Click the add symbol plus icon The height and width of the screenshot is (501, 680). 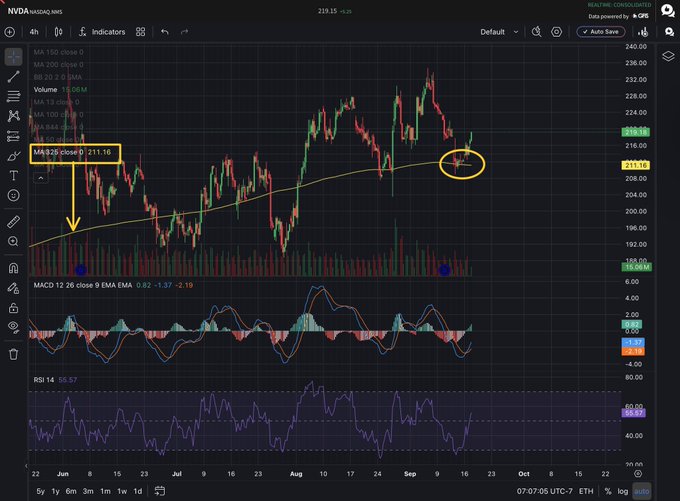click(10, 32)
